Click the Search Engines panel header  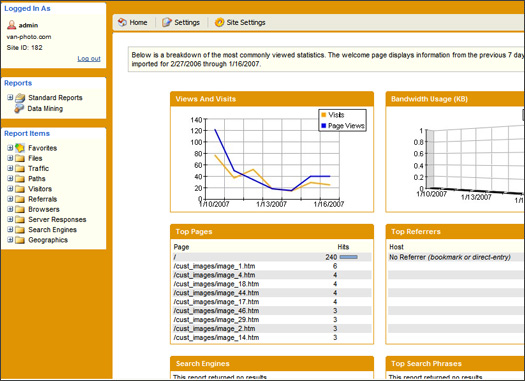click(272, 364)
